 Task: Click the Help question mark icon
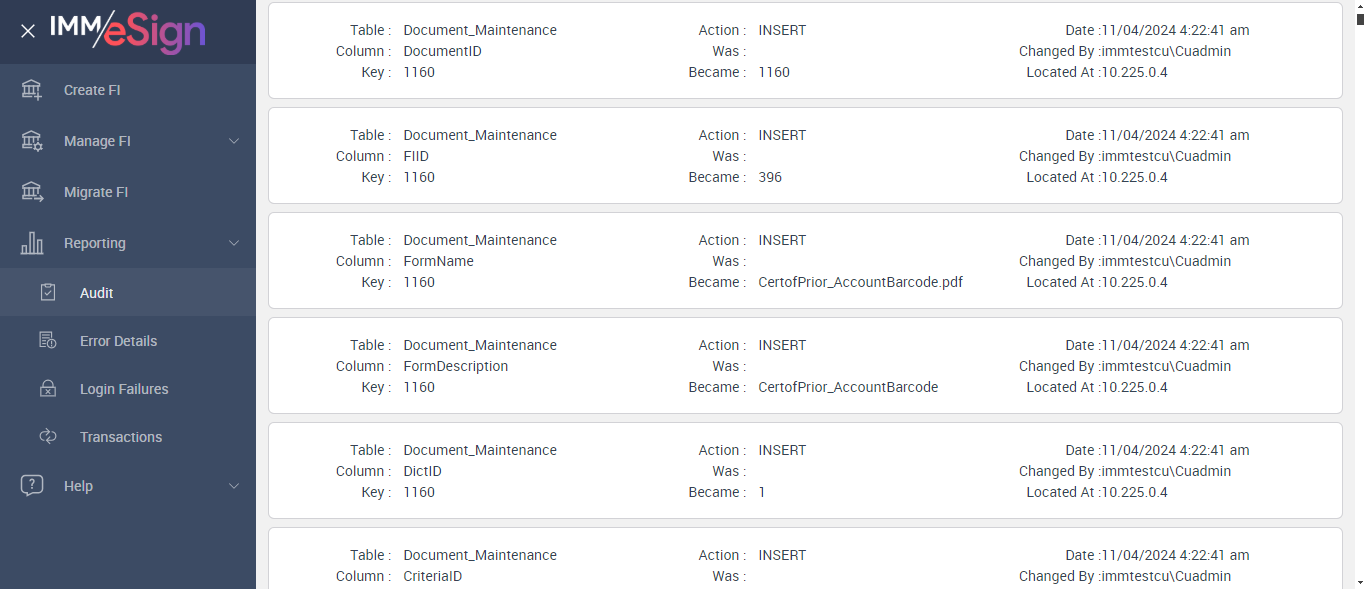[x=32, y=486]
